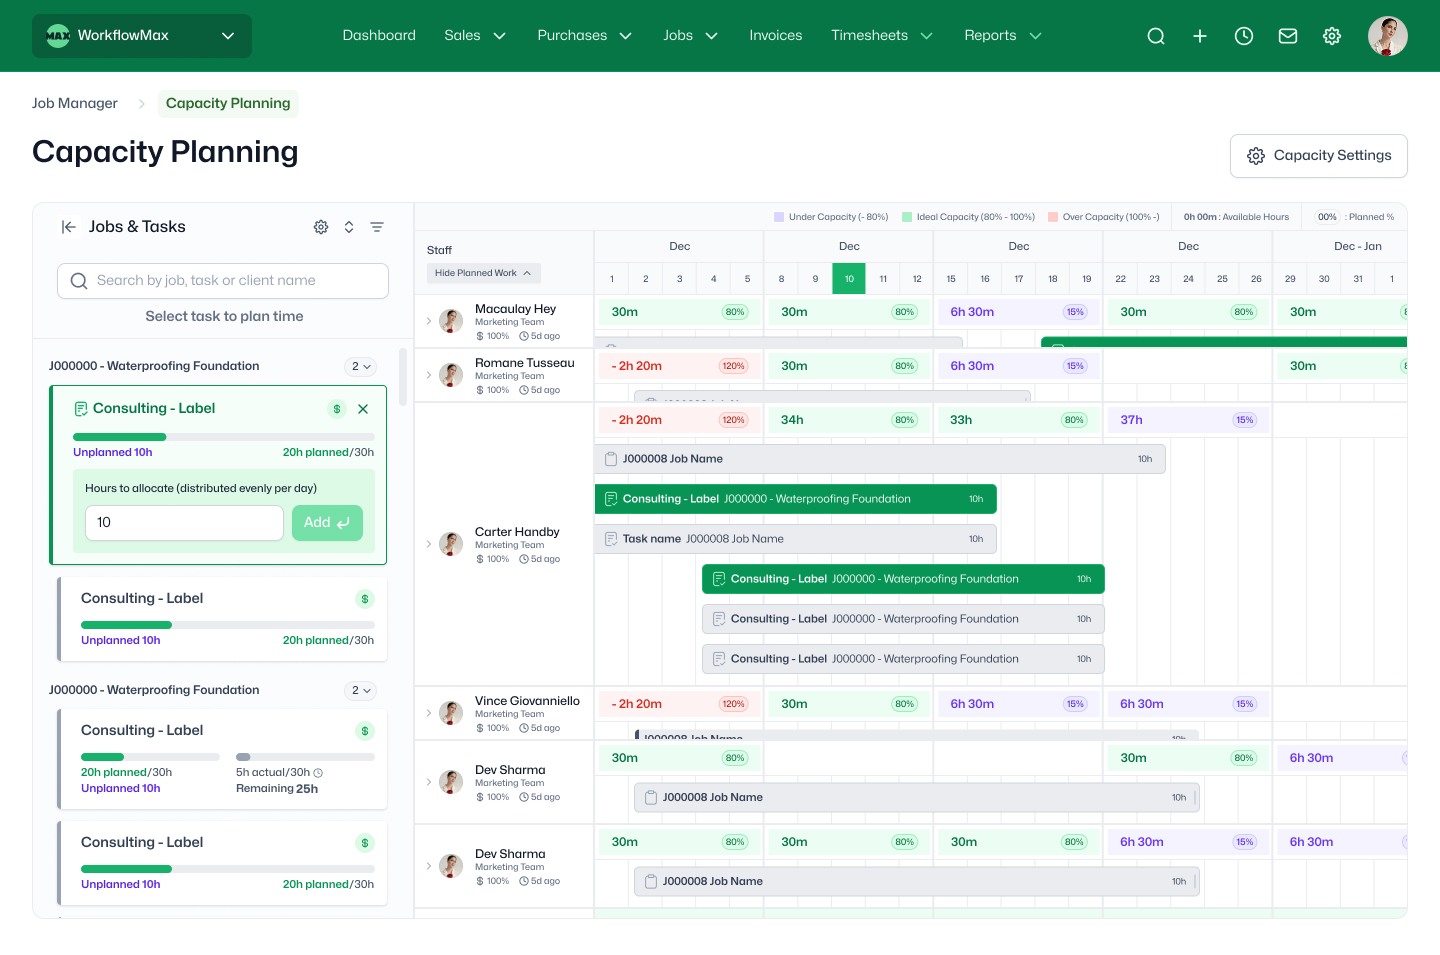Click the dollar billing icon on Consulting - Label card
Viewport: 1440px width, 955px height.
[x=336, y=408]
